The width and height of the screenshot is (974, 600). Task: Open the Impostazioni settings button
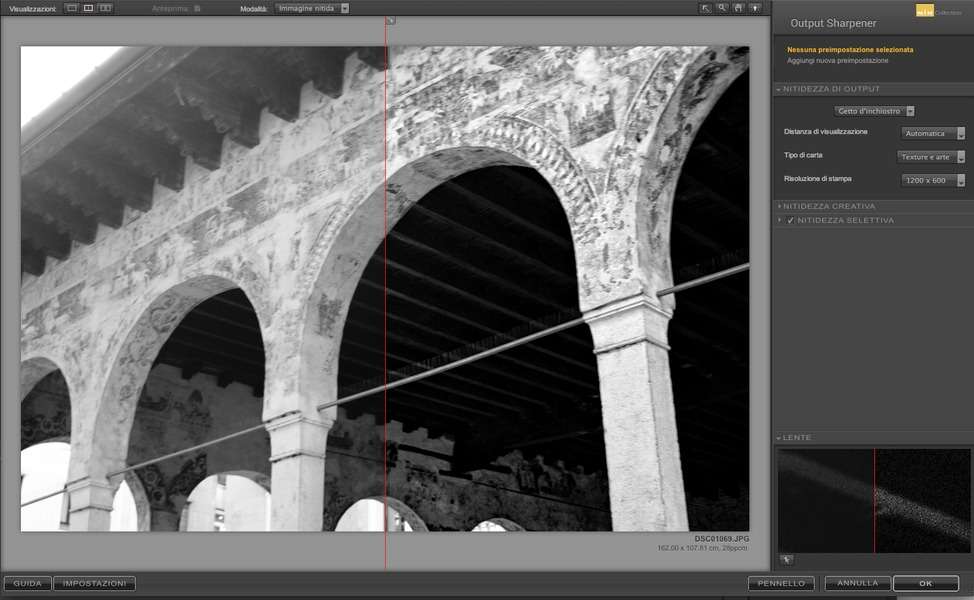(x=94, y=583)
